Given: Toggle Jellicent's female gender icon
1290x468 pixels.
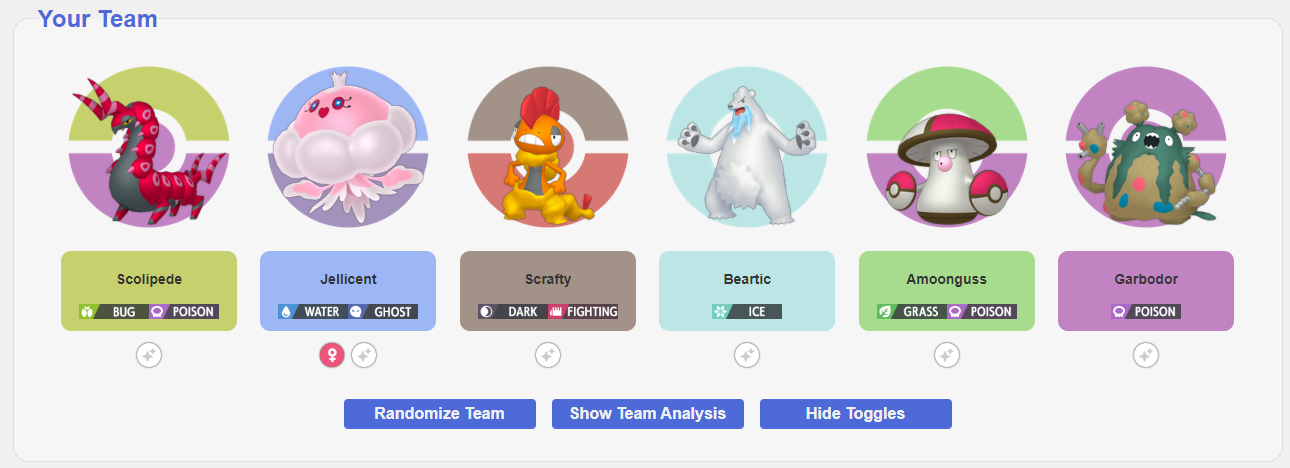Looking at the screenshot, I should [332, 355].
